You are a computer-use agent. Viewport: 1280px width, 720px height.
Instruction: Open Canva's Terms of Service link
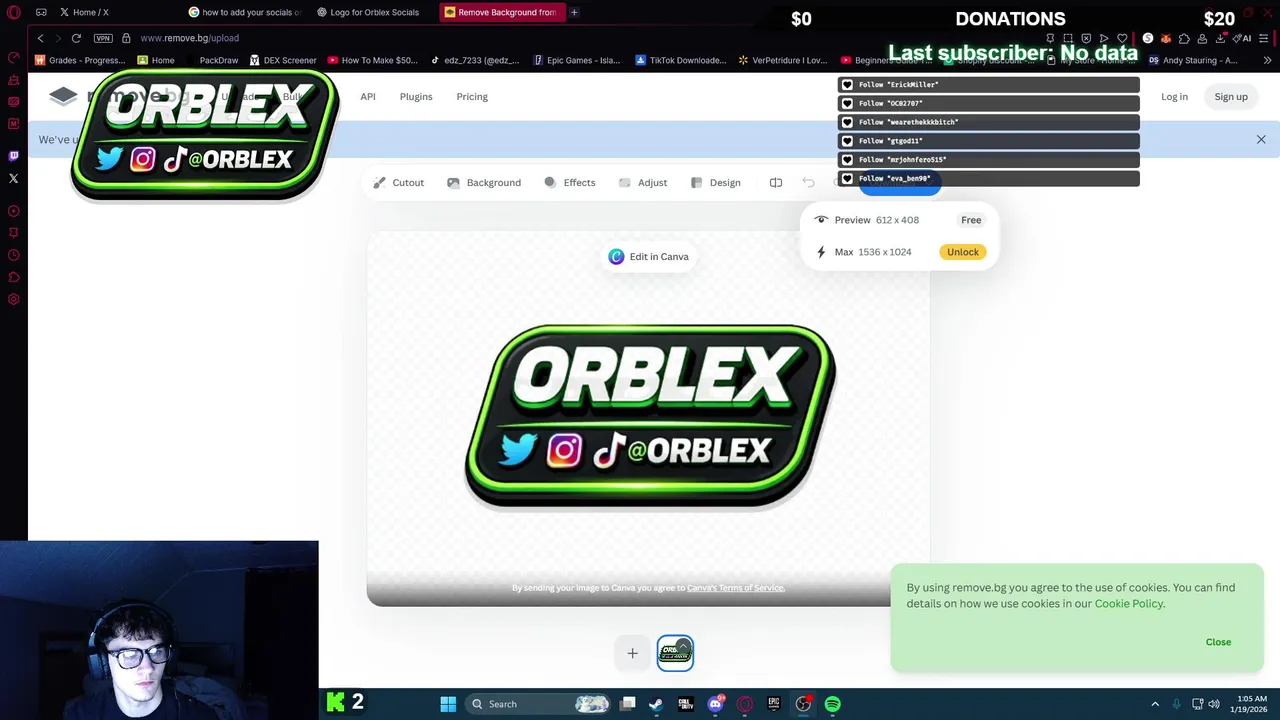pyautogui.click(x=735, y=588)
